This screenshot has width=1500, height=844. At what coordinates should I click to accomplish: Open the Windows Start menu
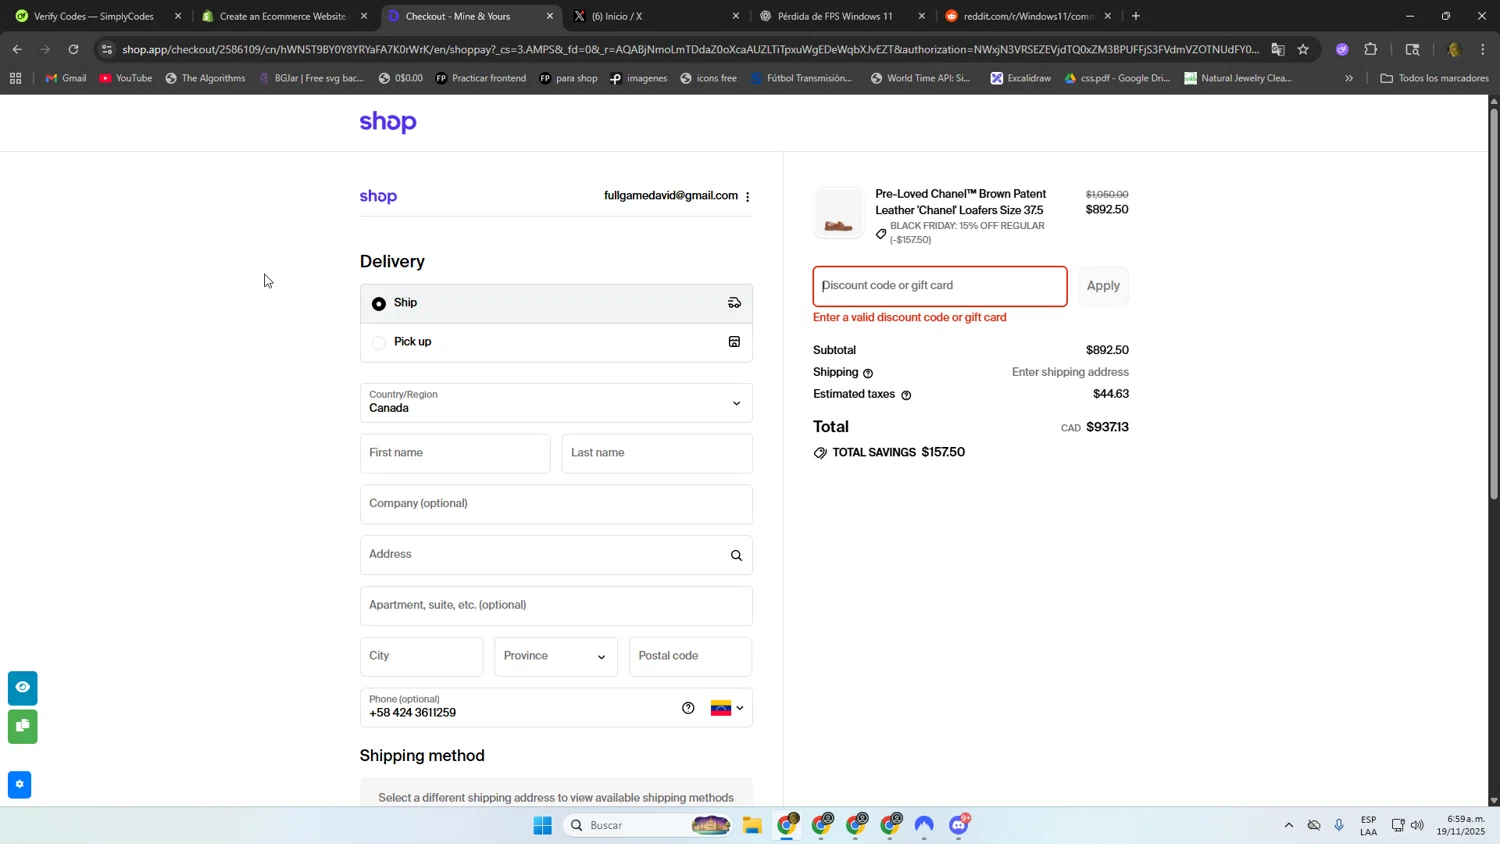pyautogui.click(x=543, y=826)
